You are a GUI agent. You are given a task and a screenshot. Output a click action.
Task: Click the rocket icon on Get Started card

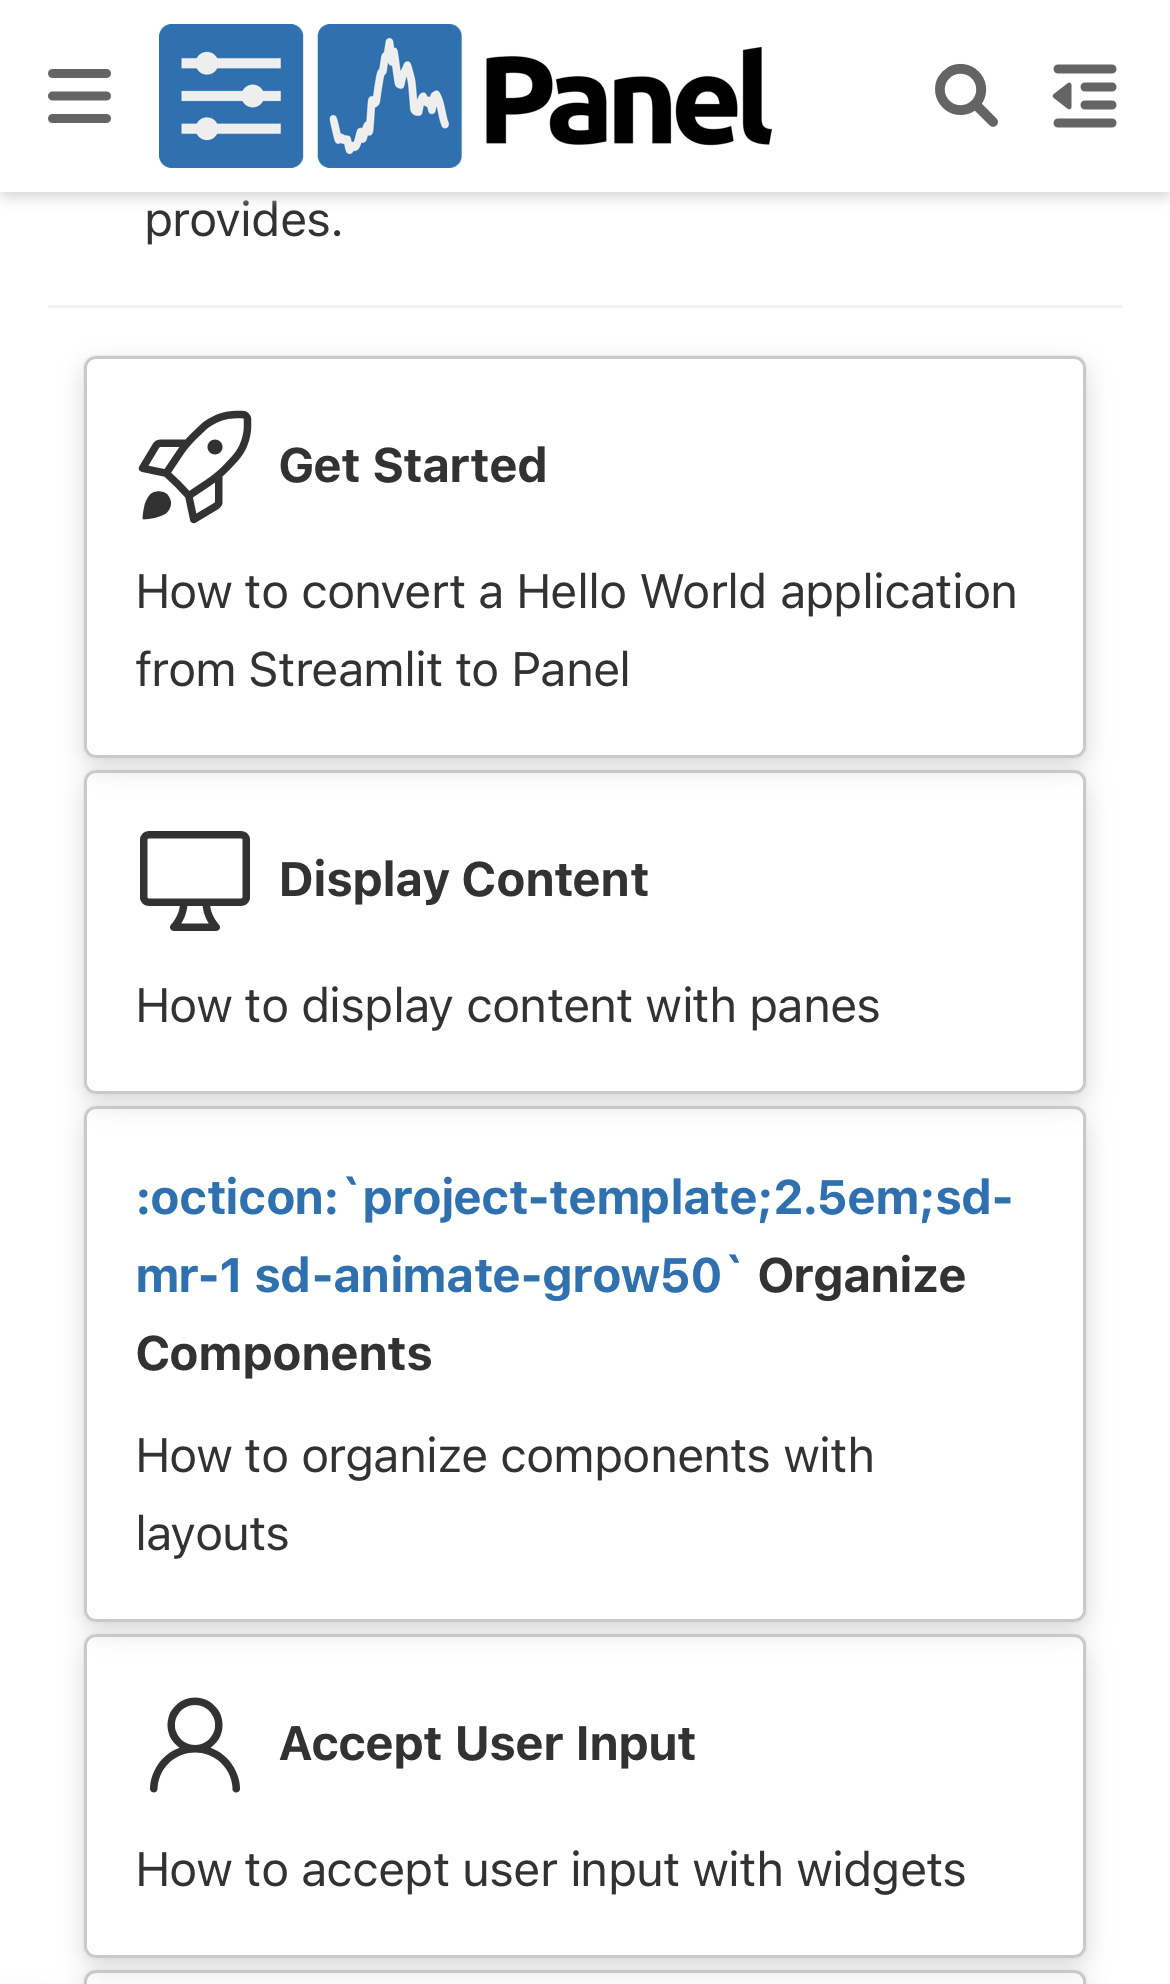pos(196,465)
